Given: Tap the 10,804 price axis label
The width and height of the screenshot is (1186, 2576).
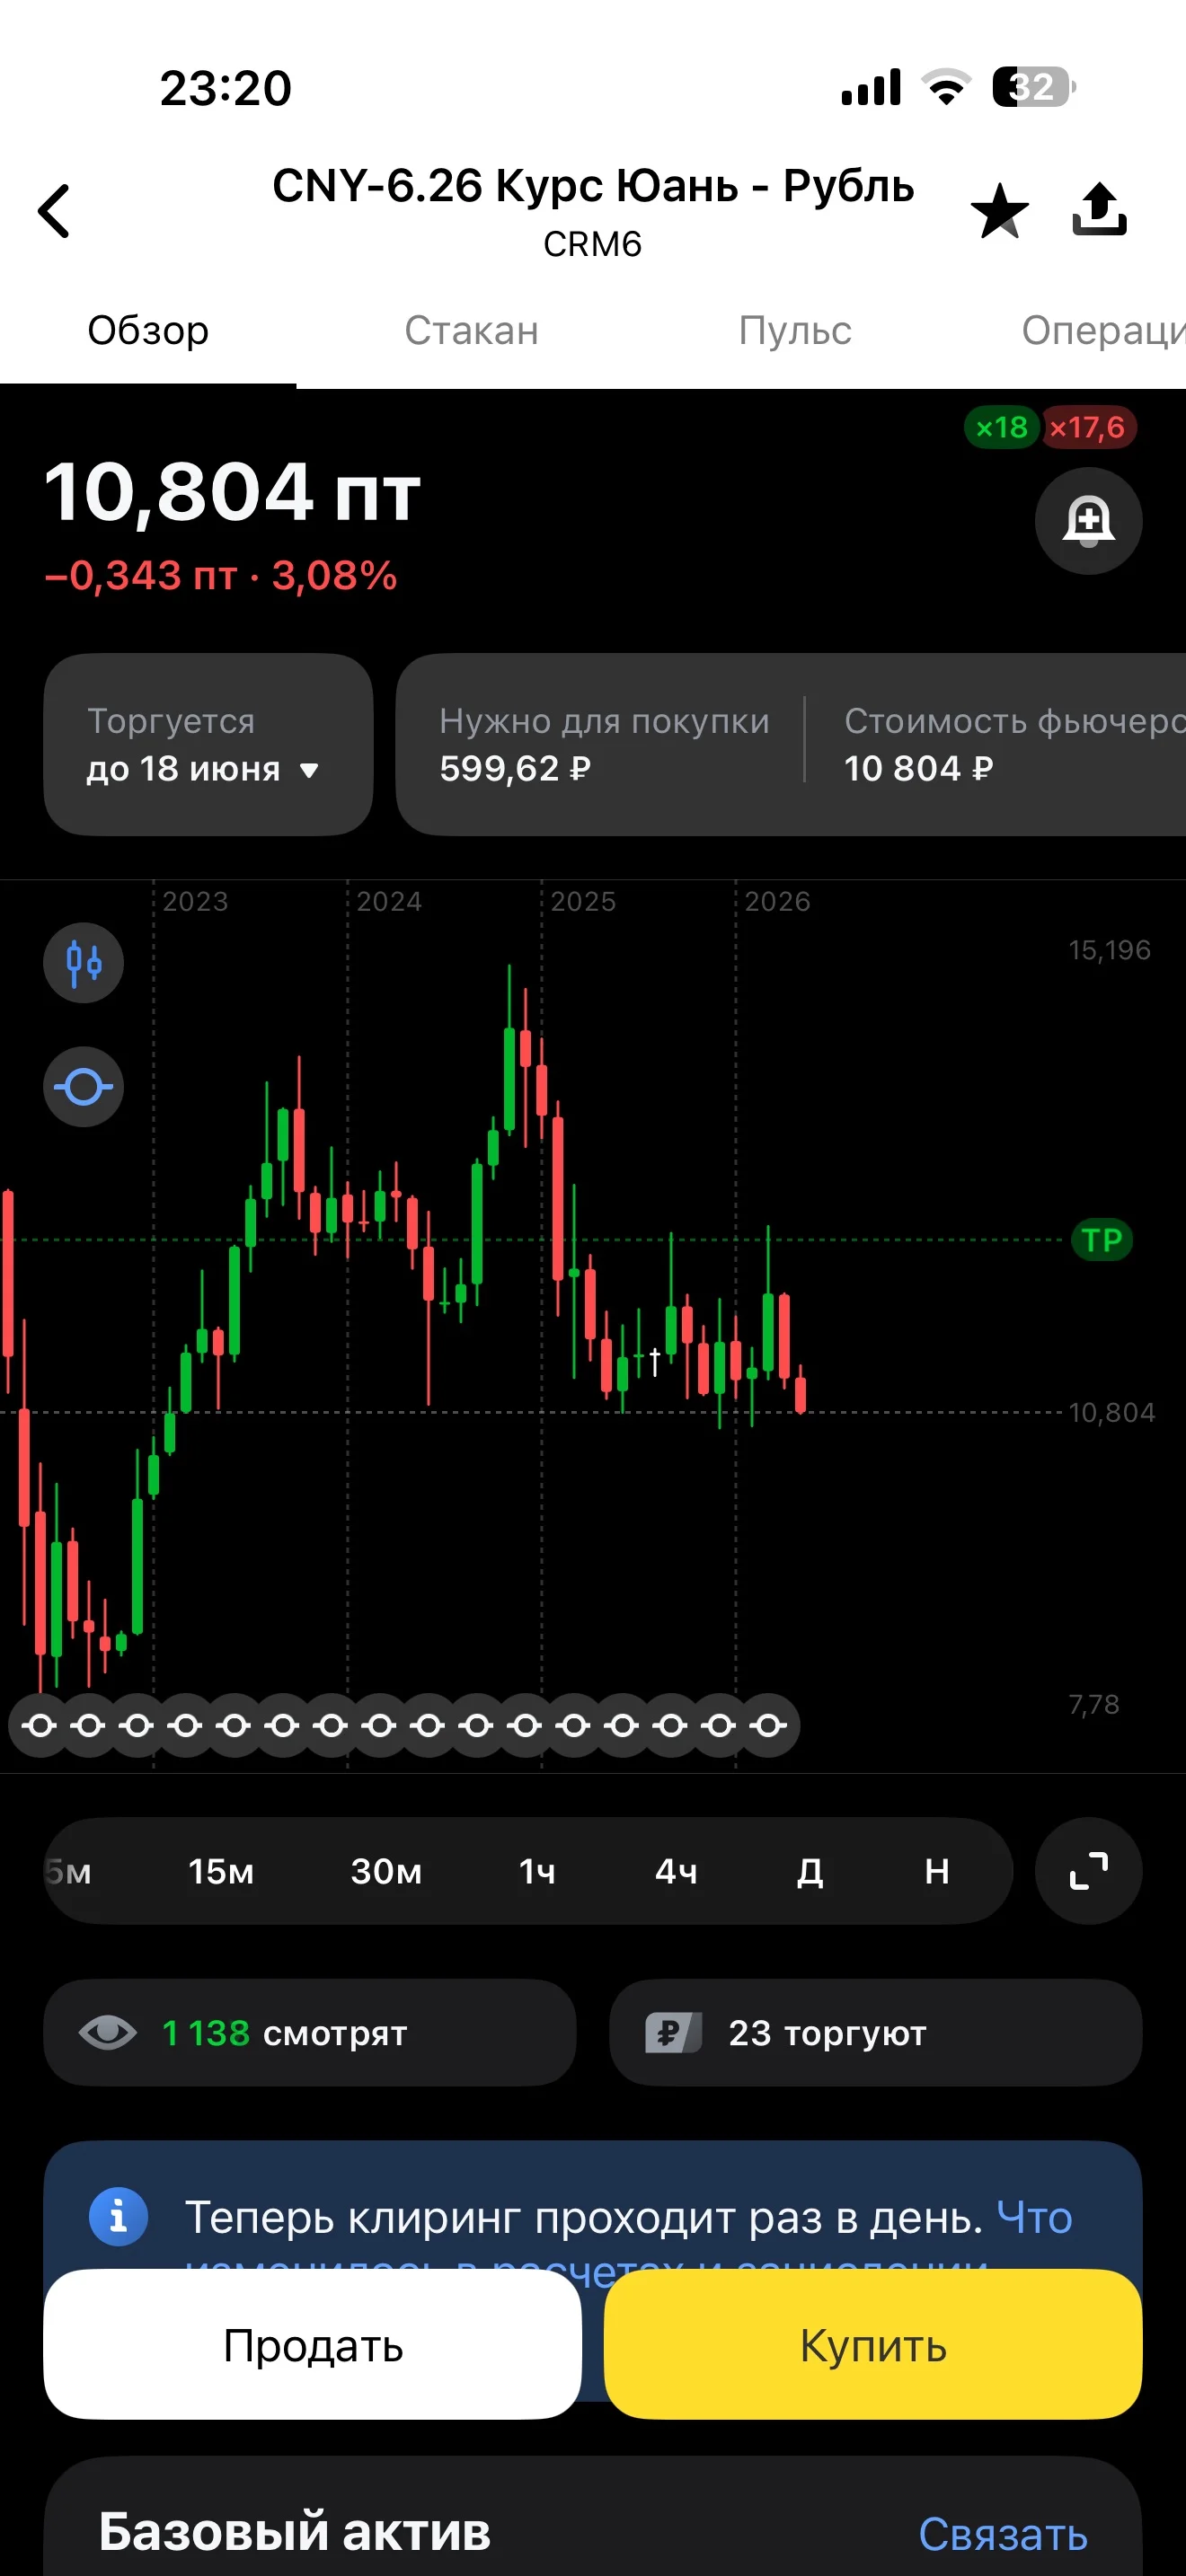Looking at the screenshot, I should pyautogui.click(x=1112, y=1412).
